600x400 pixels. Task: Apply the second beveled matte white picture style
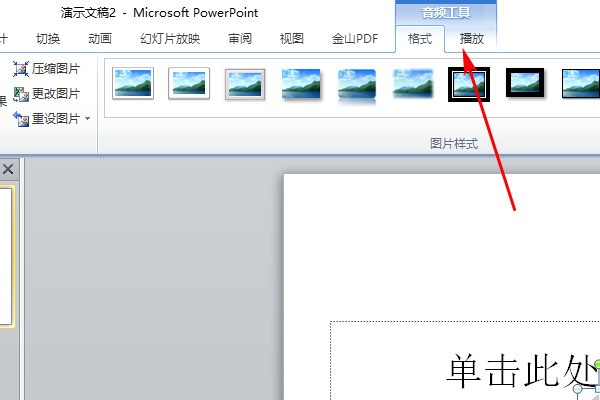(x=189, y=83)
